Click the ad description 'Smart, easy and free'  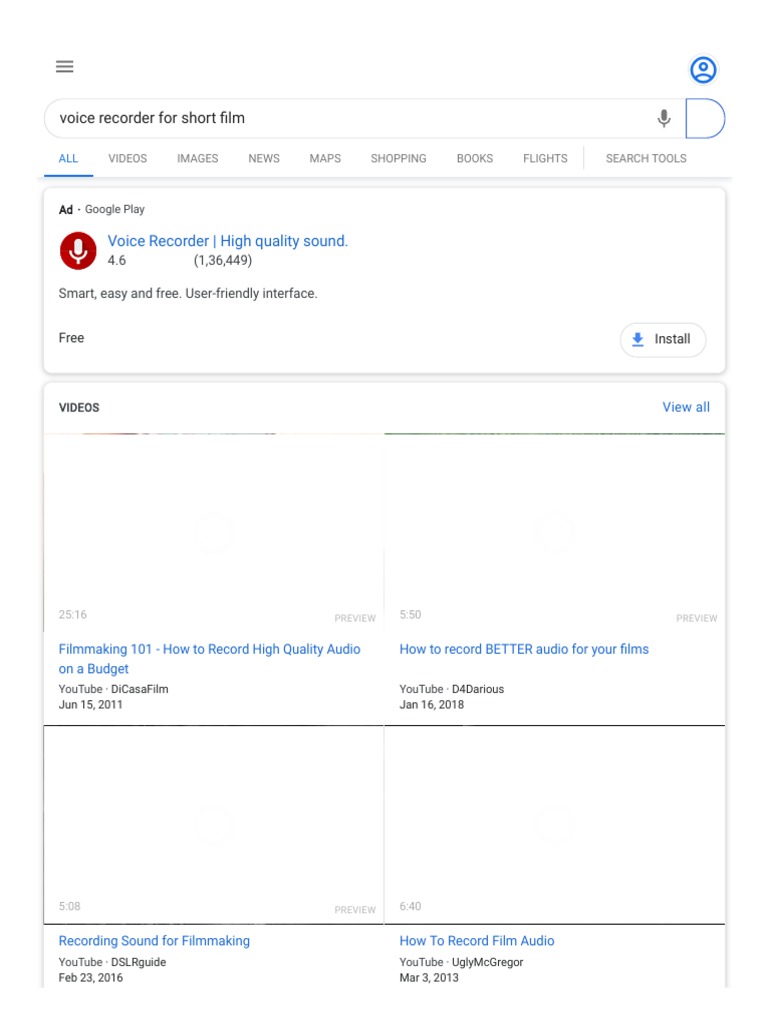point(188,294)
